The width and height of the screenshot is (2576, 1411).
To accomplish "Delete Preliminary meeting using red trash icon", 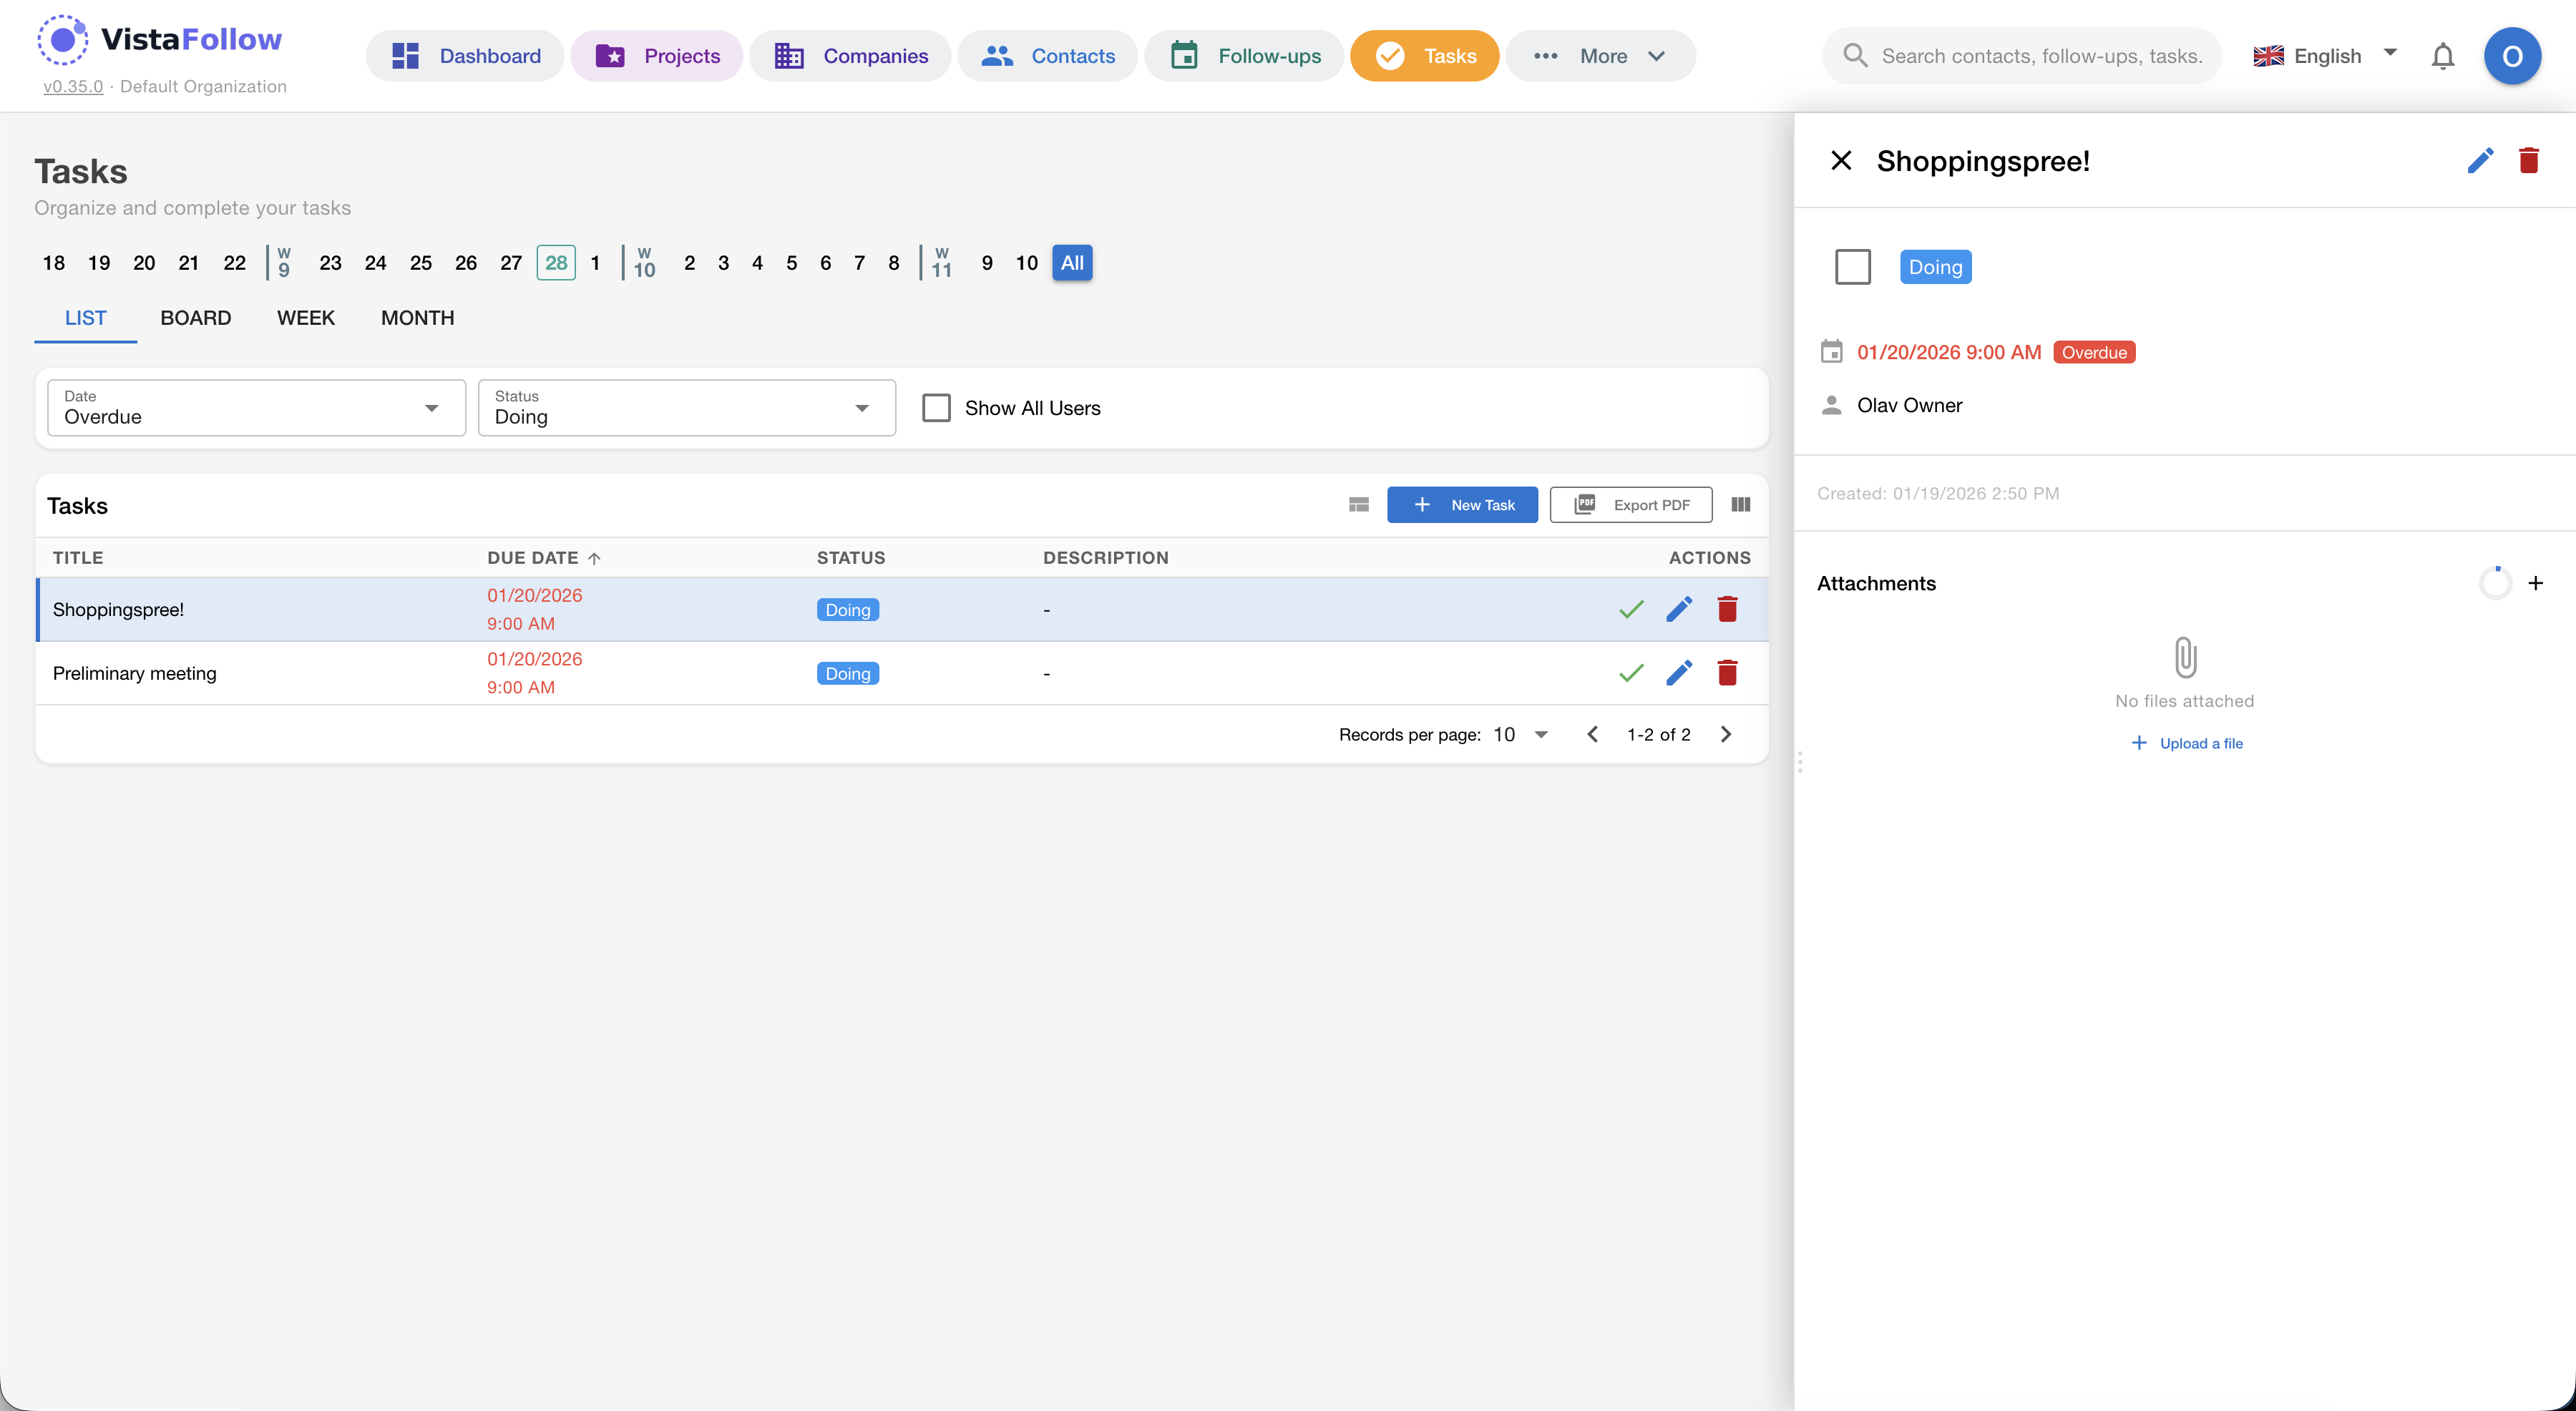I will (x=1727, y=673).
